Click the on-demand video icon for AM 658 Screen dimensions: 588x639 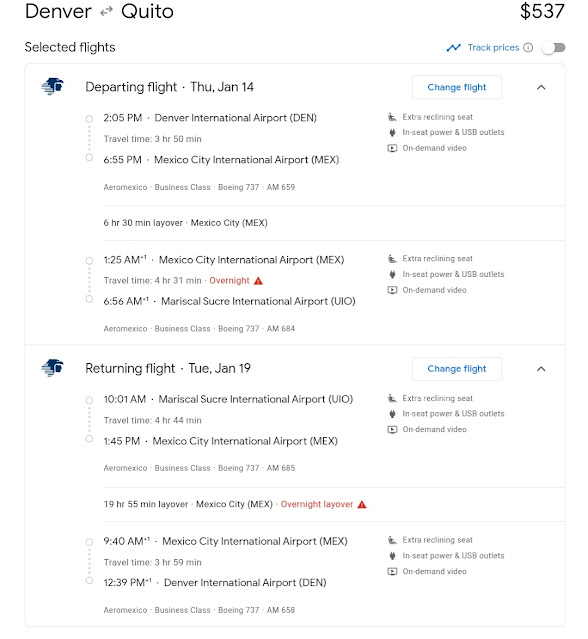[392, 572]
